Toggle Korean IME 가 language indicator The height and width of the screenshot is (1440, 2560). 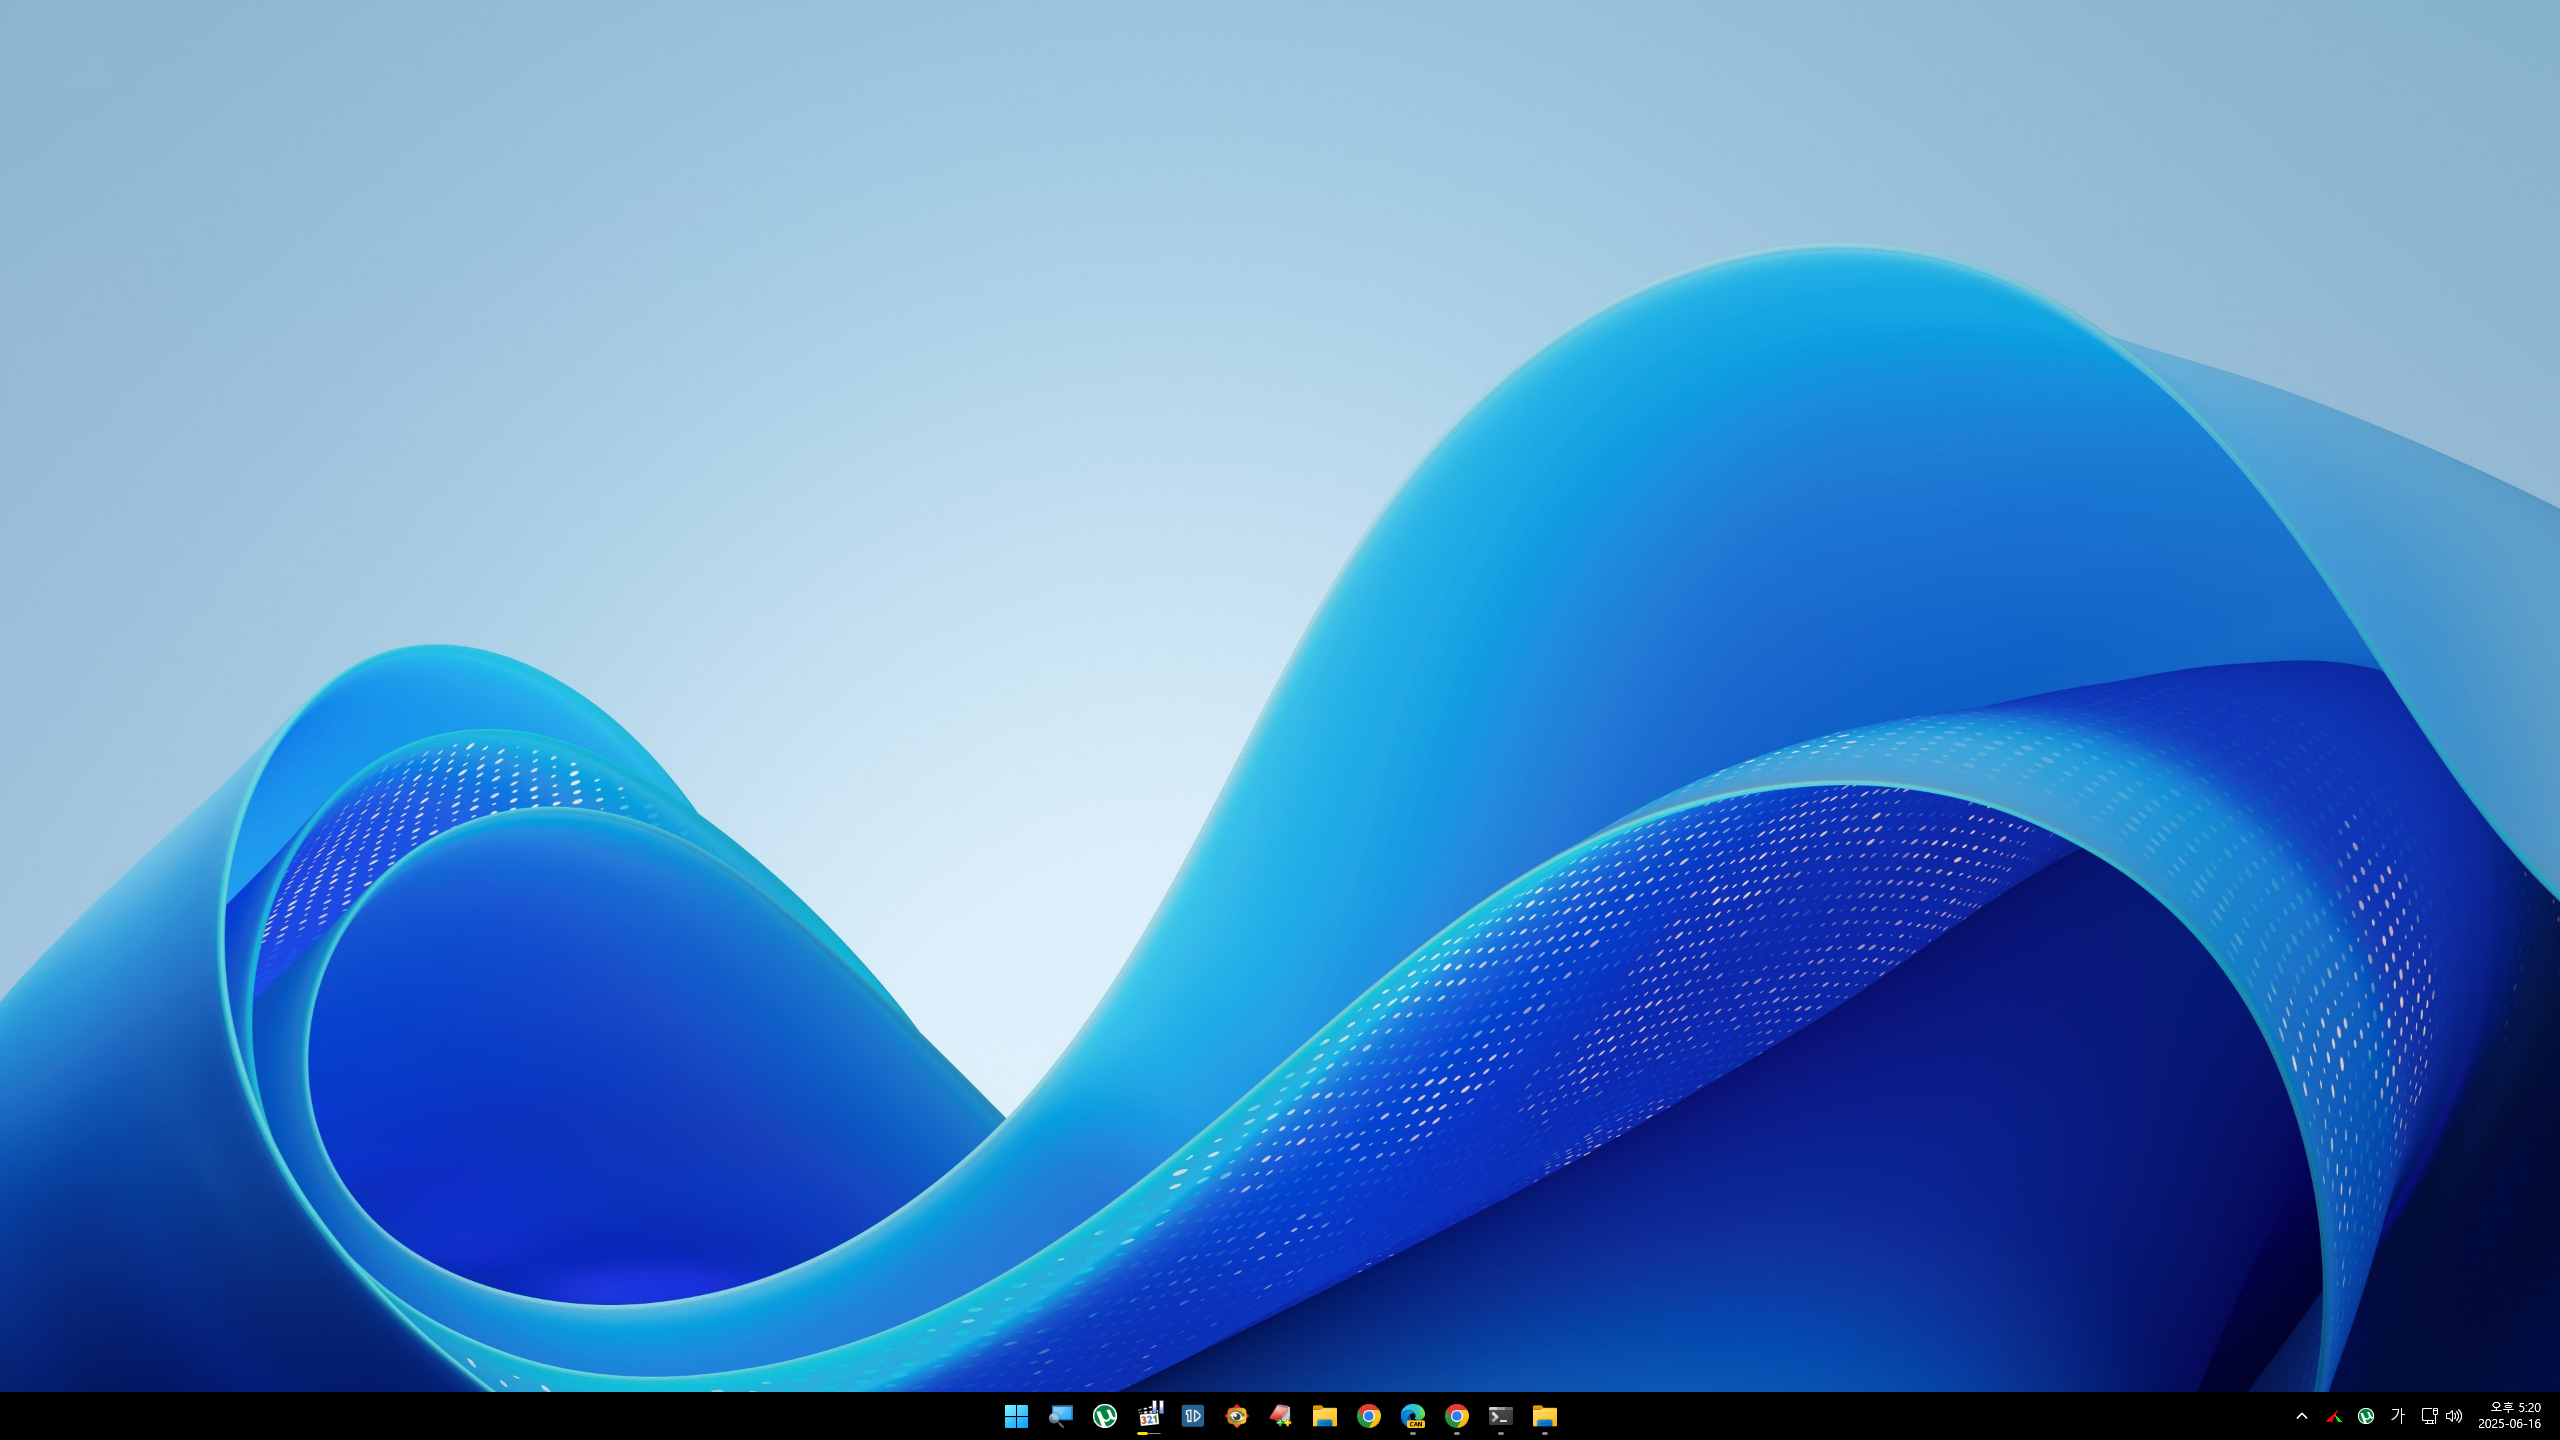[2397, 1416]
